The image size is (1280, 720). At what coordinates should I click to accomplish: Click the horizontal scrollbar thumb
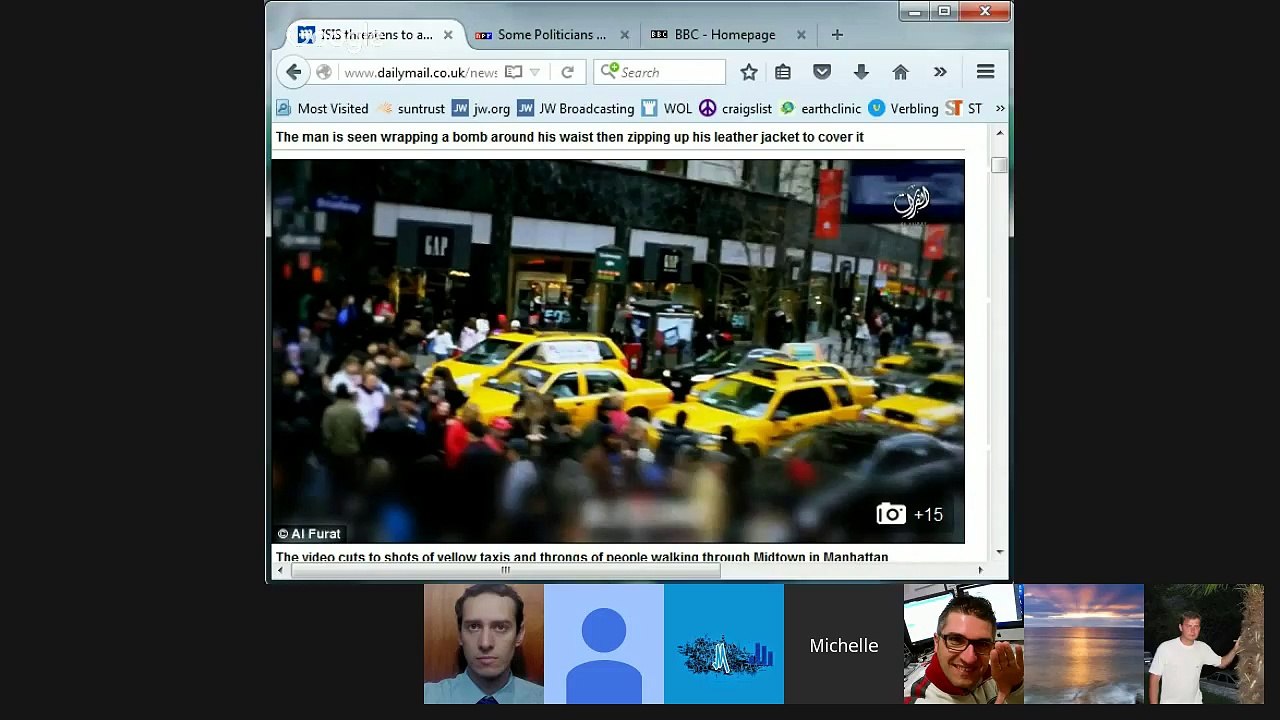[x=505, y=570]
